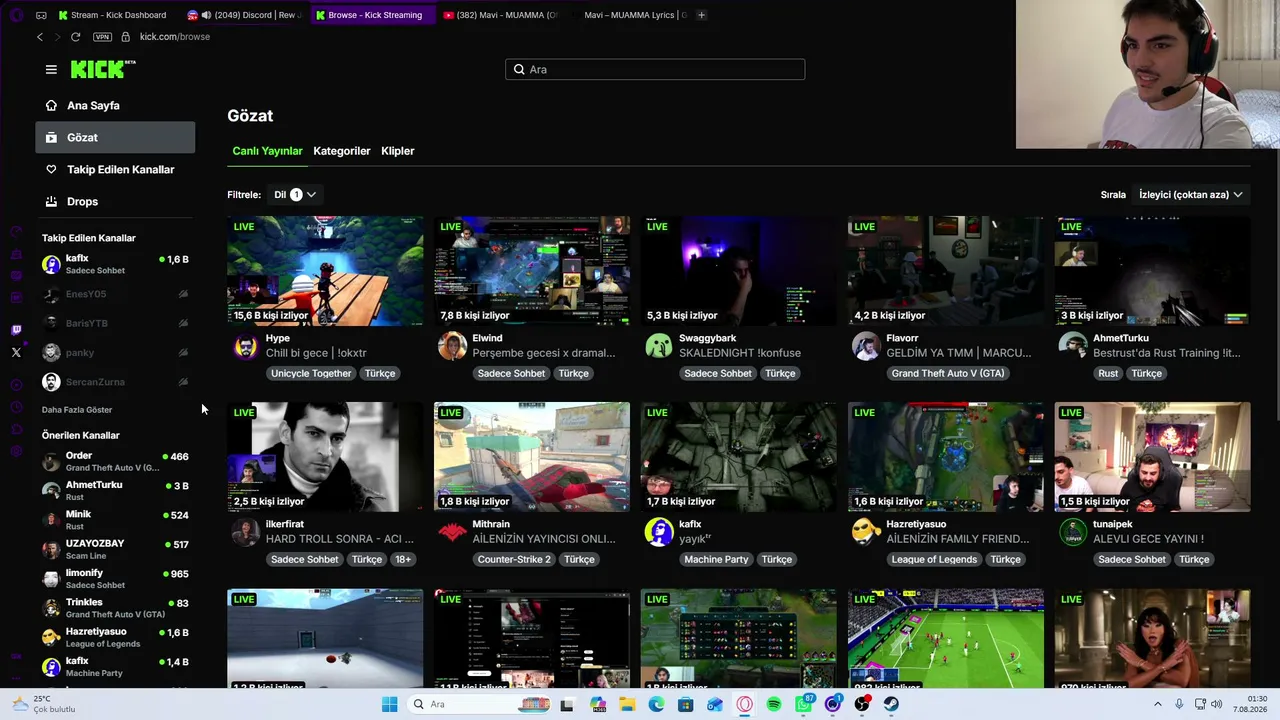Open Steam from the taskbar

[x=891, y=704]
